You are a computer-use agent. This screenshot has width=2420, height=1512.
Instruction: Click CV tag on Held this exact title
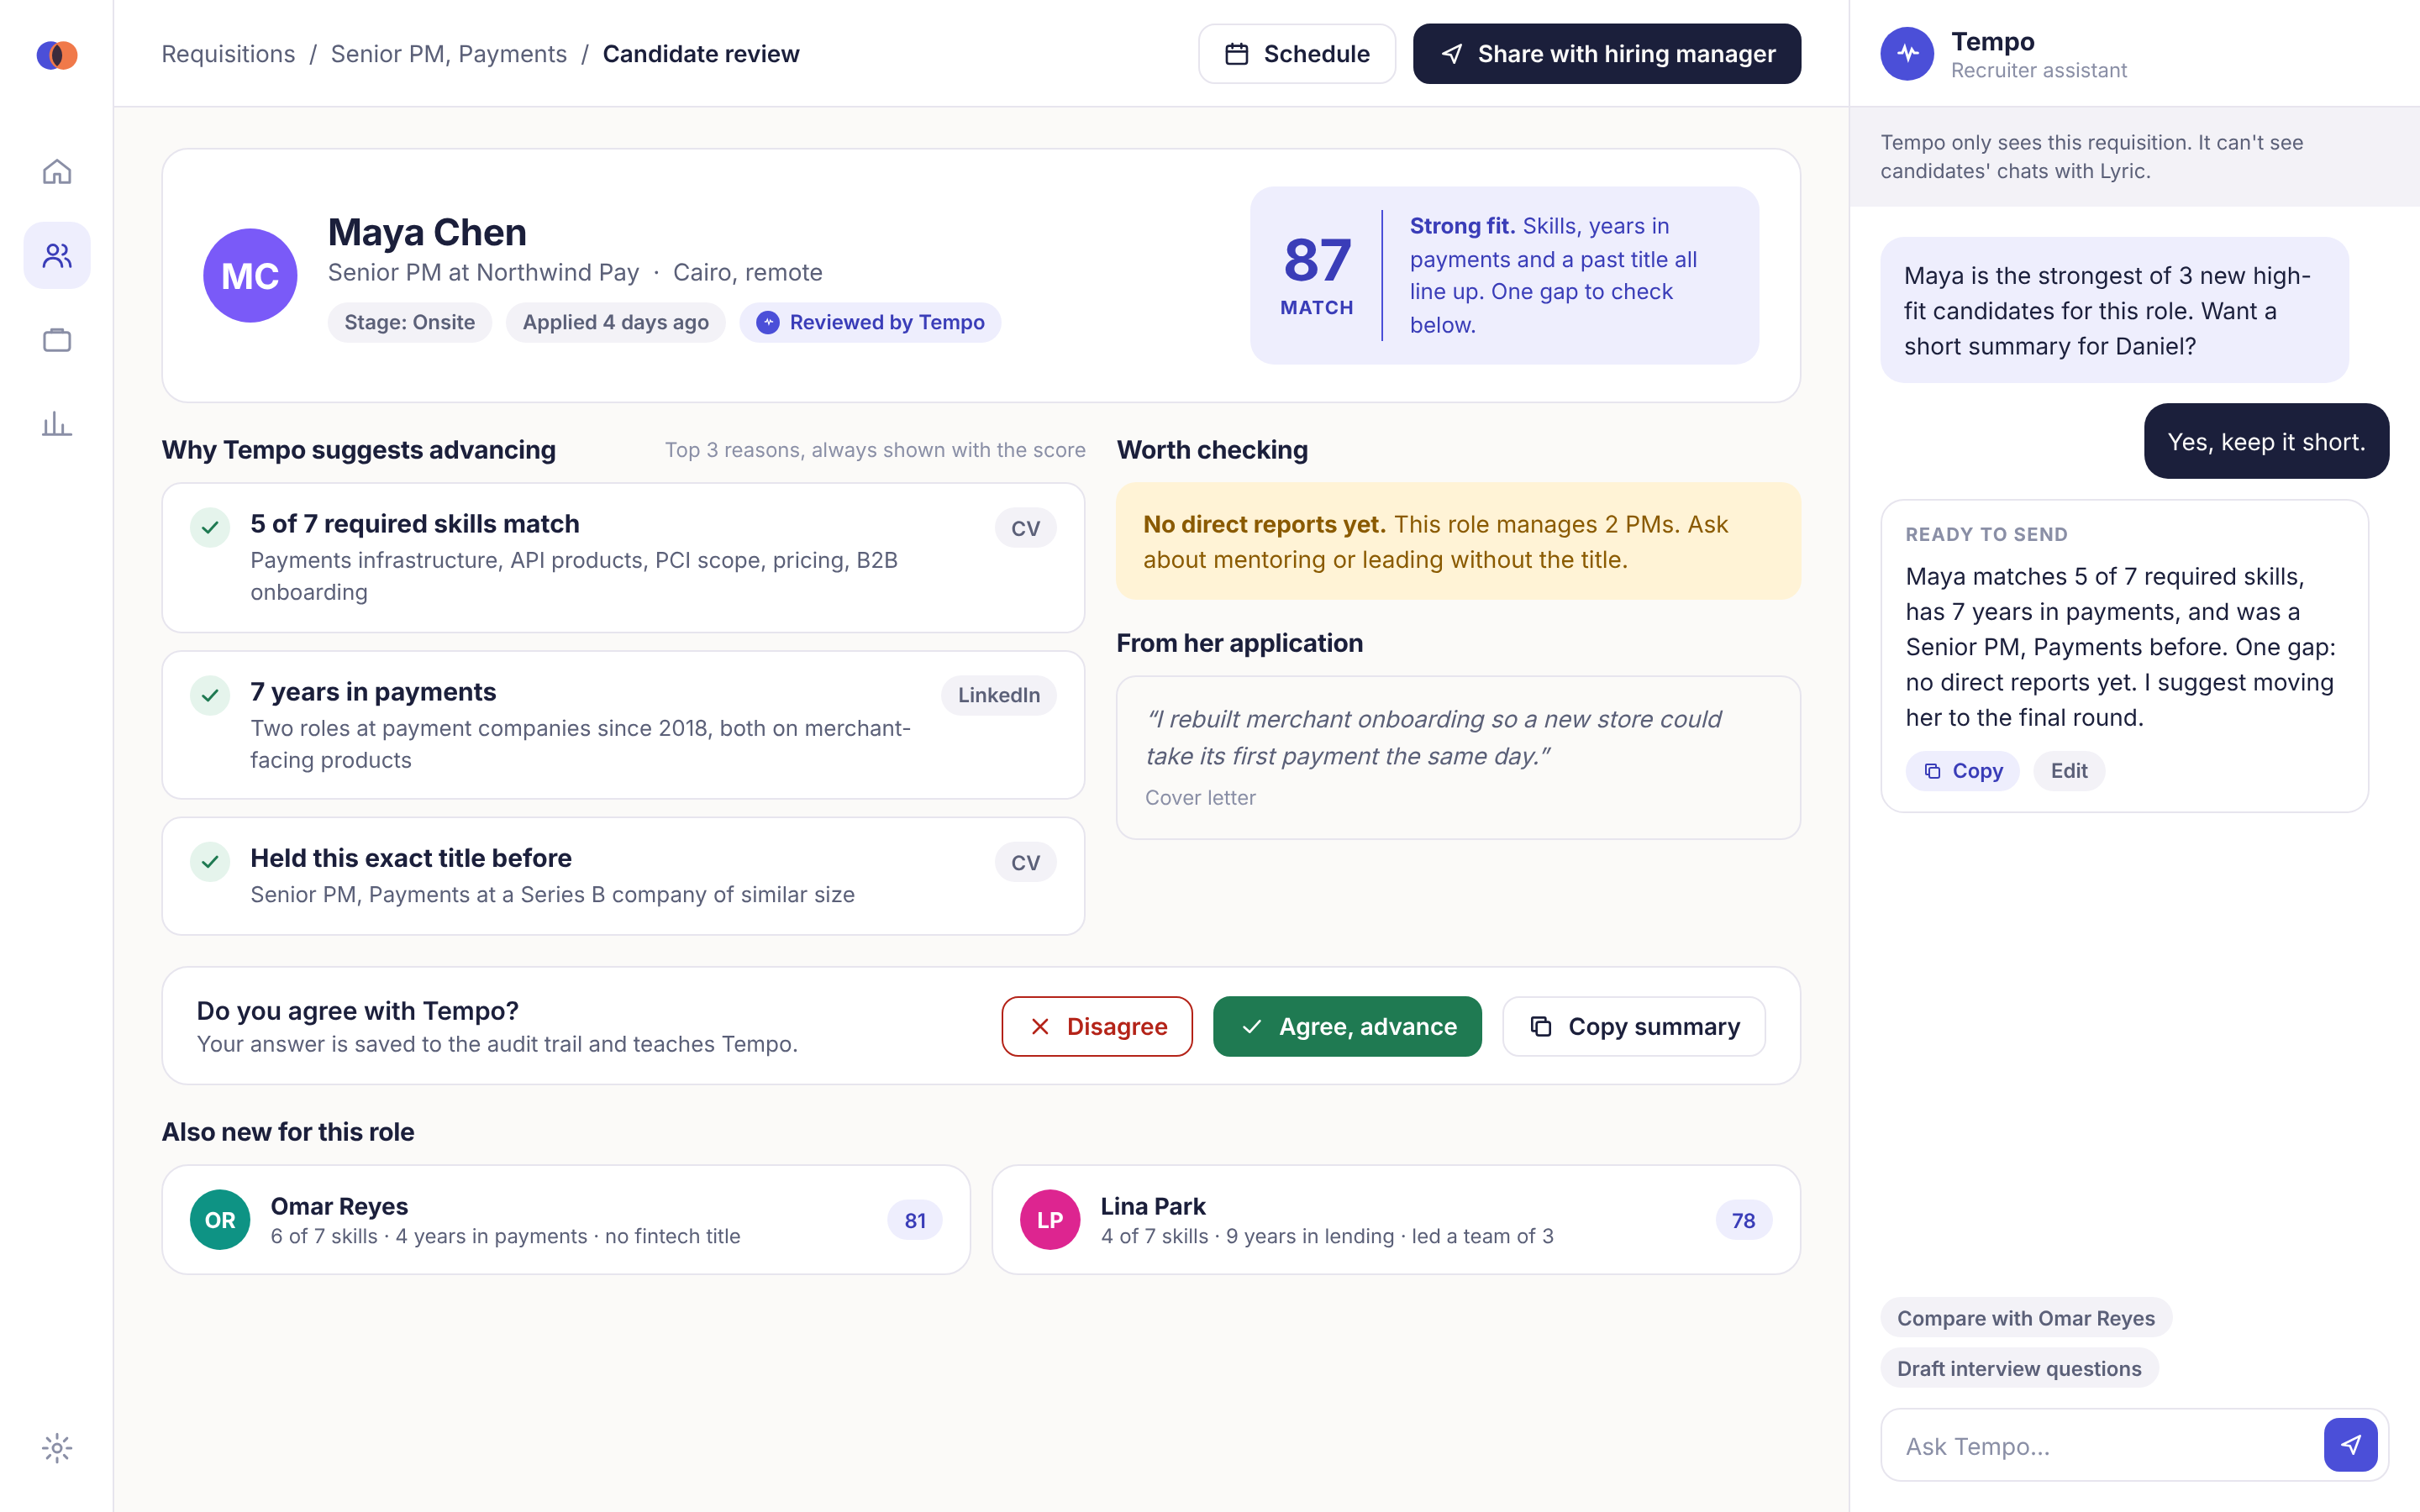click(1025, 862)
